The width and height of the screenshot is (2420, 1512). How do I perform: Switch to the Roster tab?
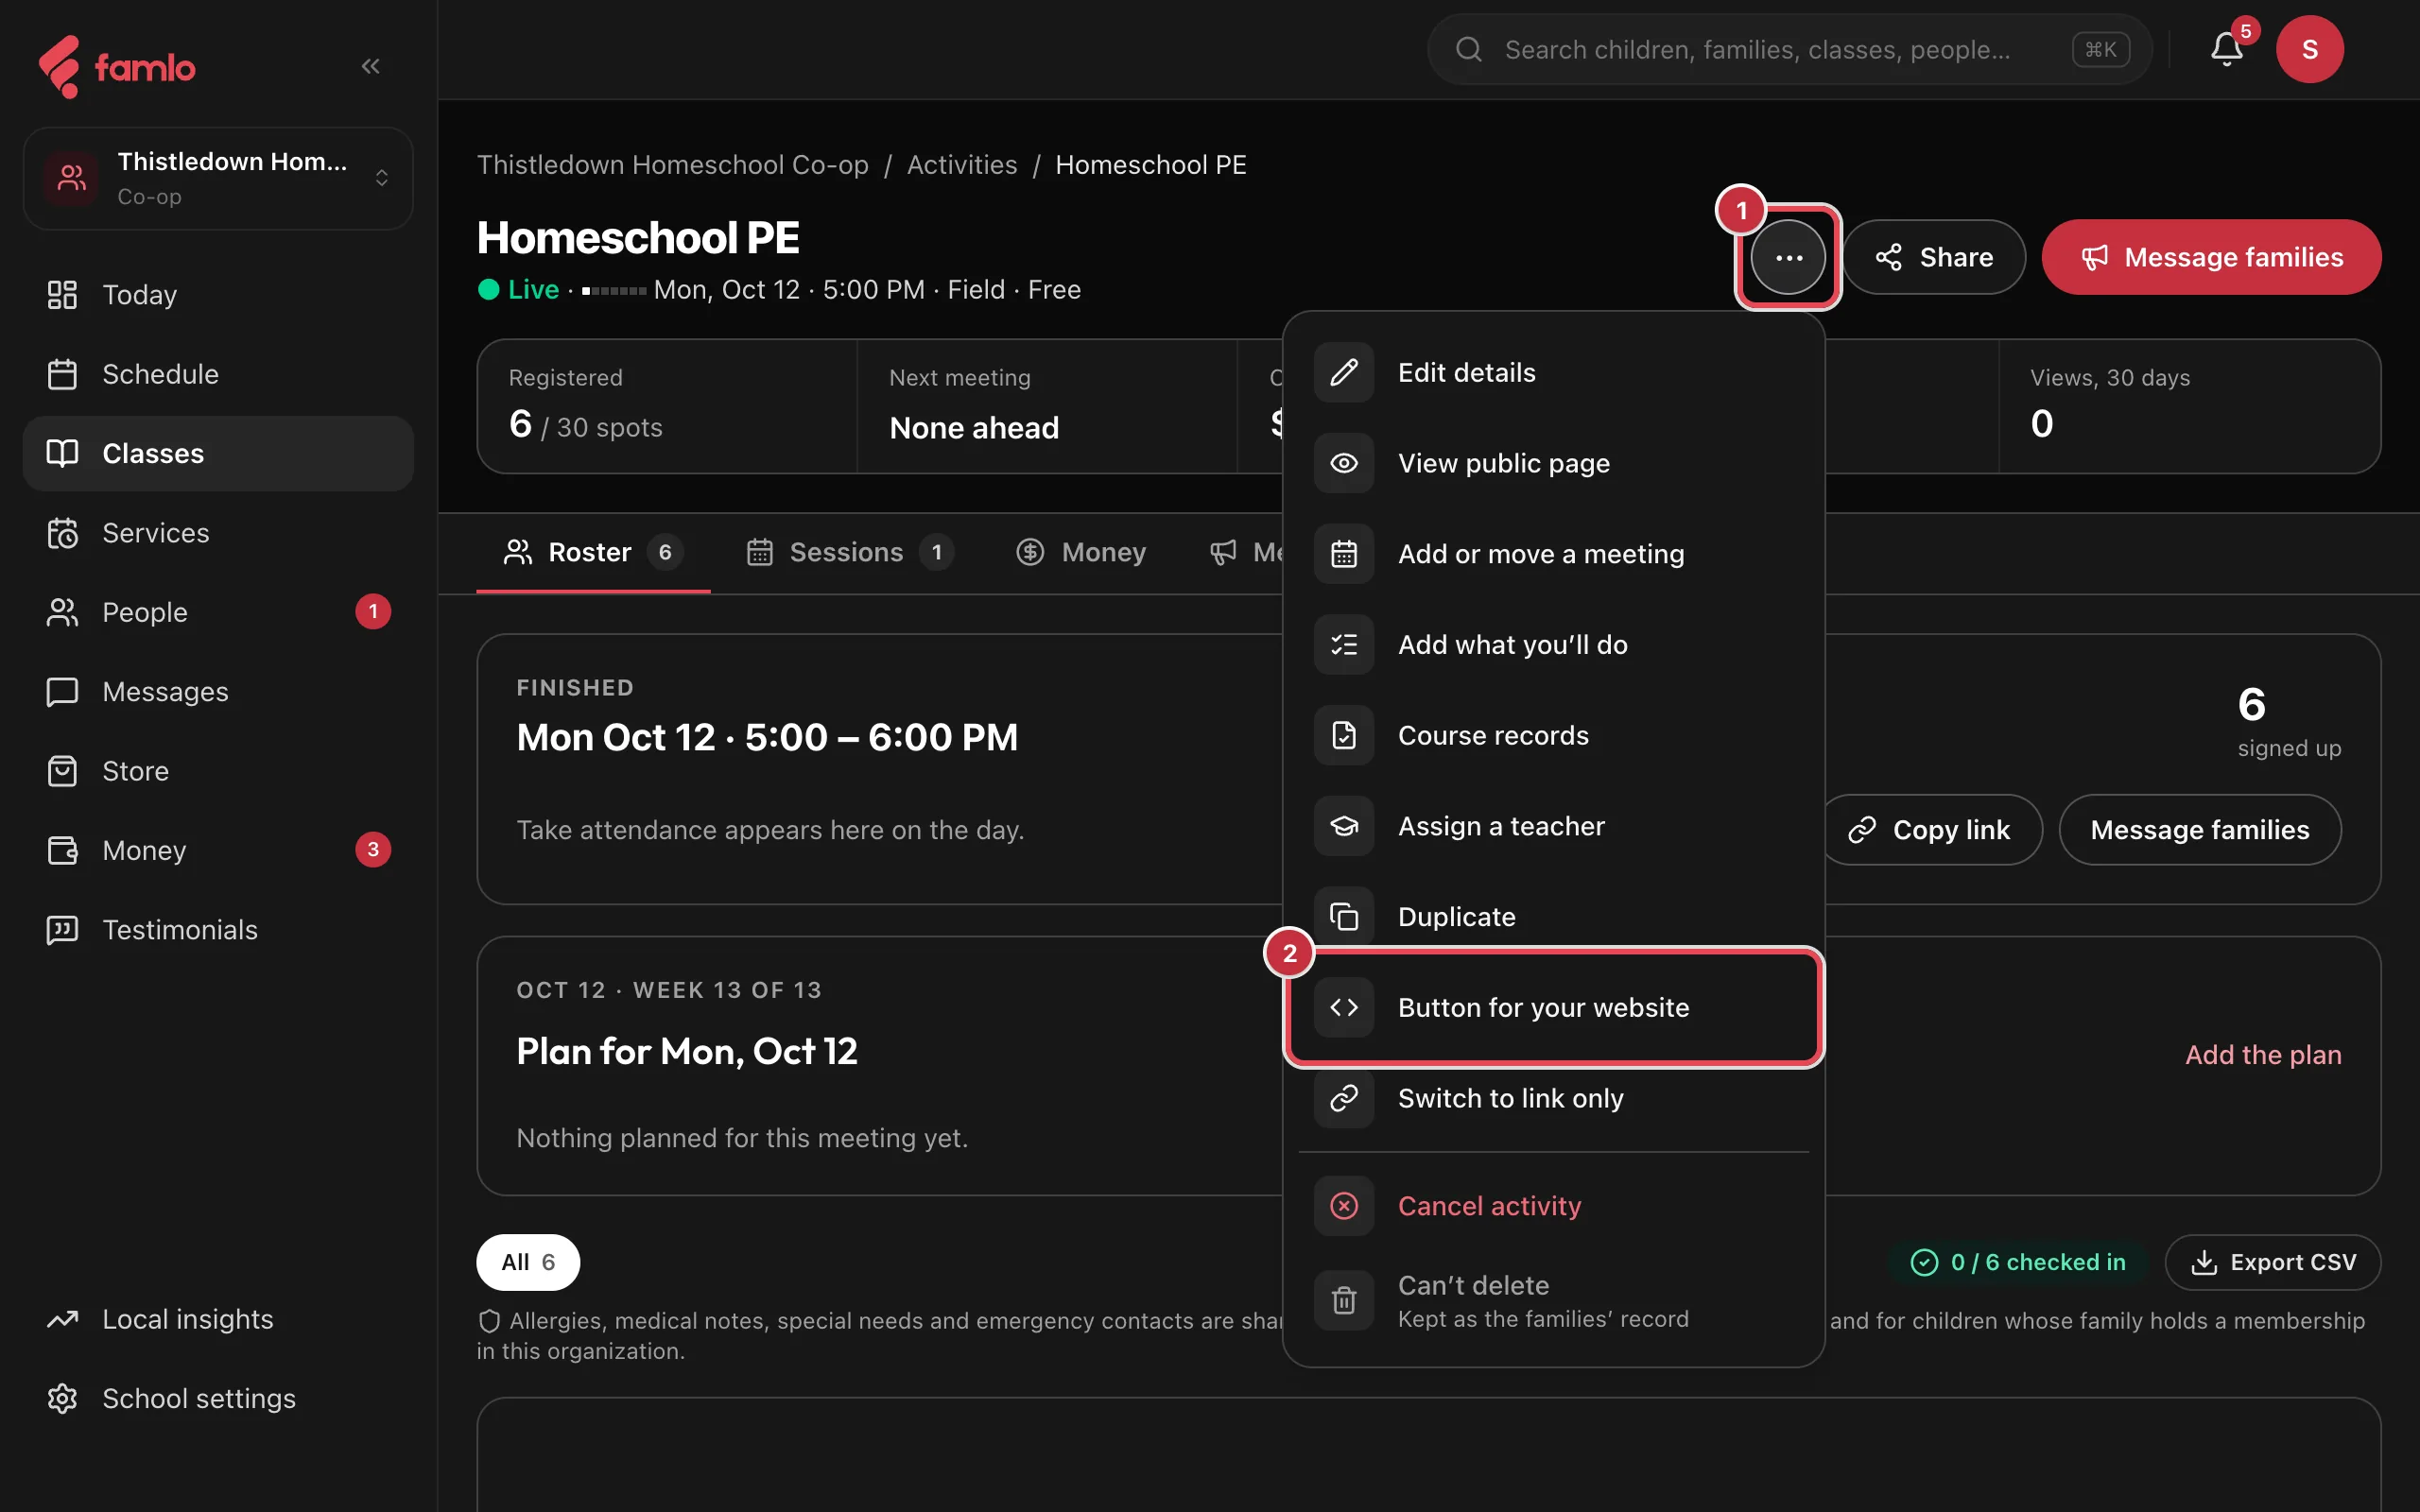click(x=593, y=552)
